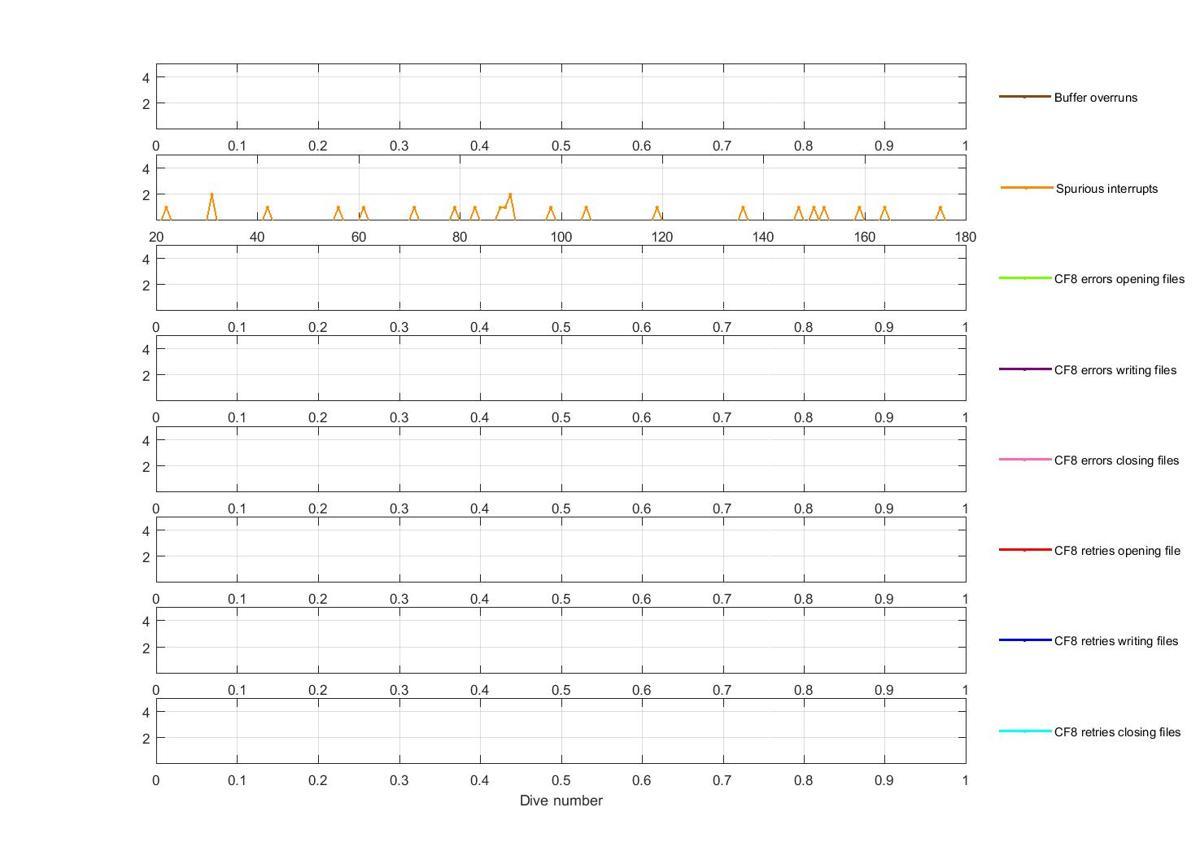Screen dimensions: 1200x859
Task: Click the purple legend line for CF8 errors writing
Action: tap(1025, 369)
